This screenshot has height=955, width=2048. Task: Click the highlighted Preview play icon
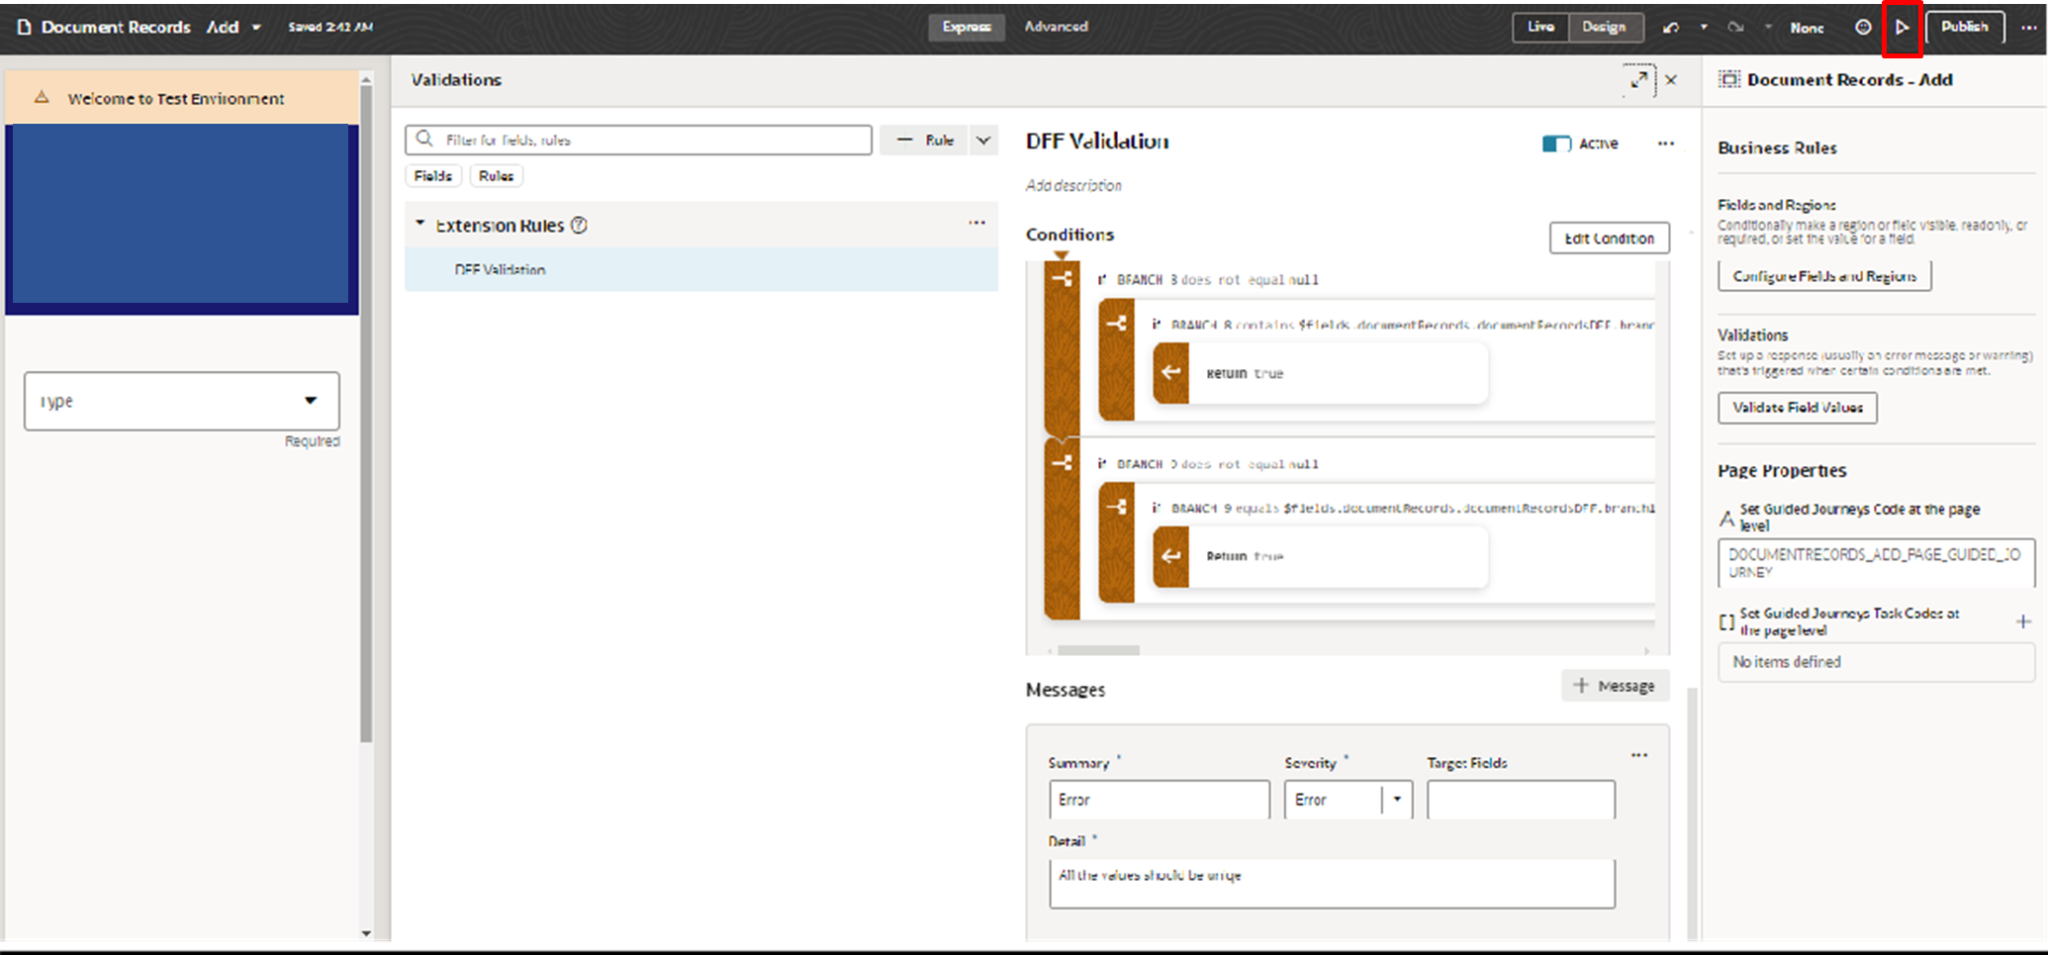(1903, 27)
